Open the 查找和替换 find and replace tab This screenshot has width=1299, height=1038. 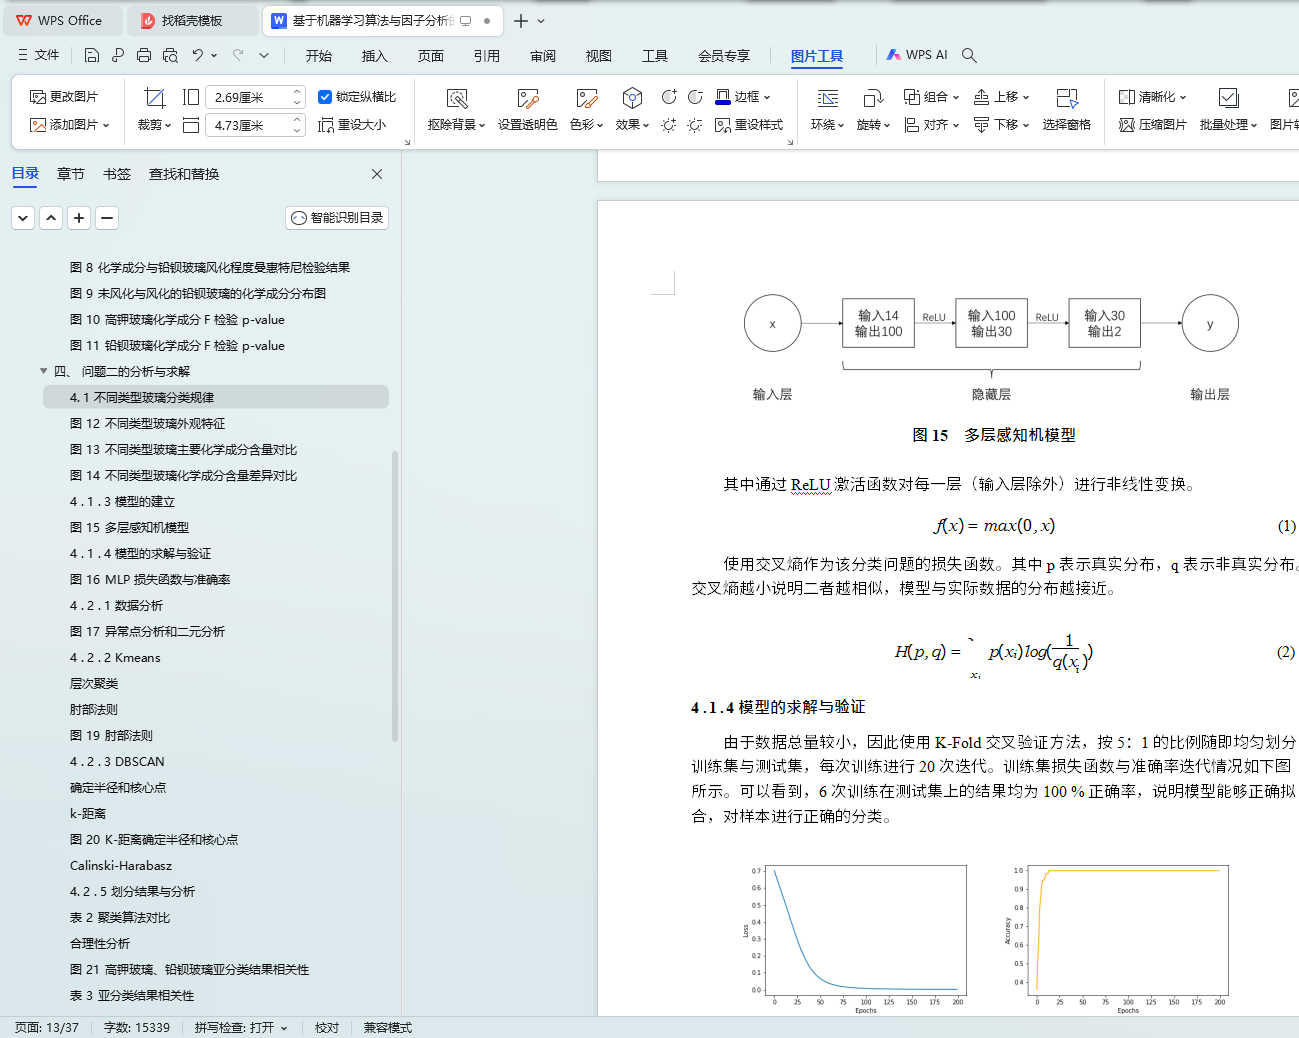(x=184, y=174)
